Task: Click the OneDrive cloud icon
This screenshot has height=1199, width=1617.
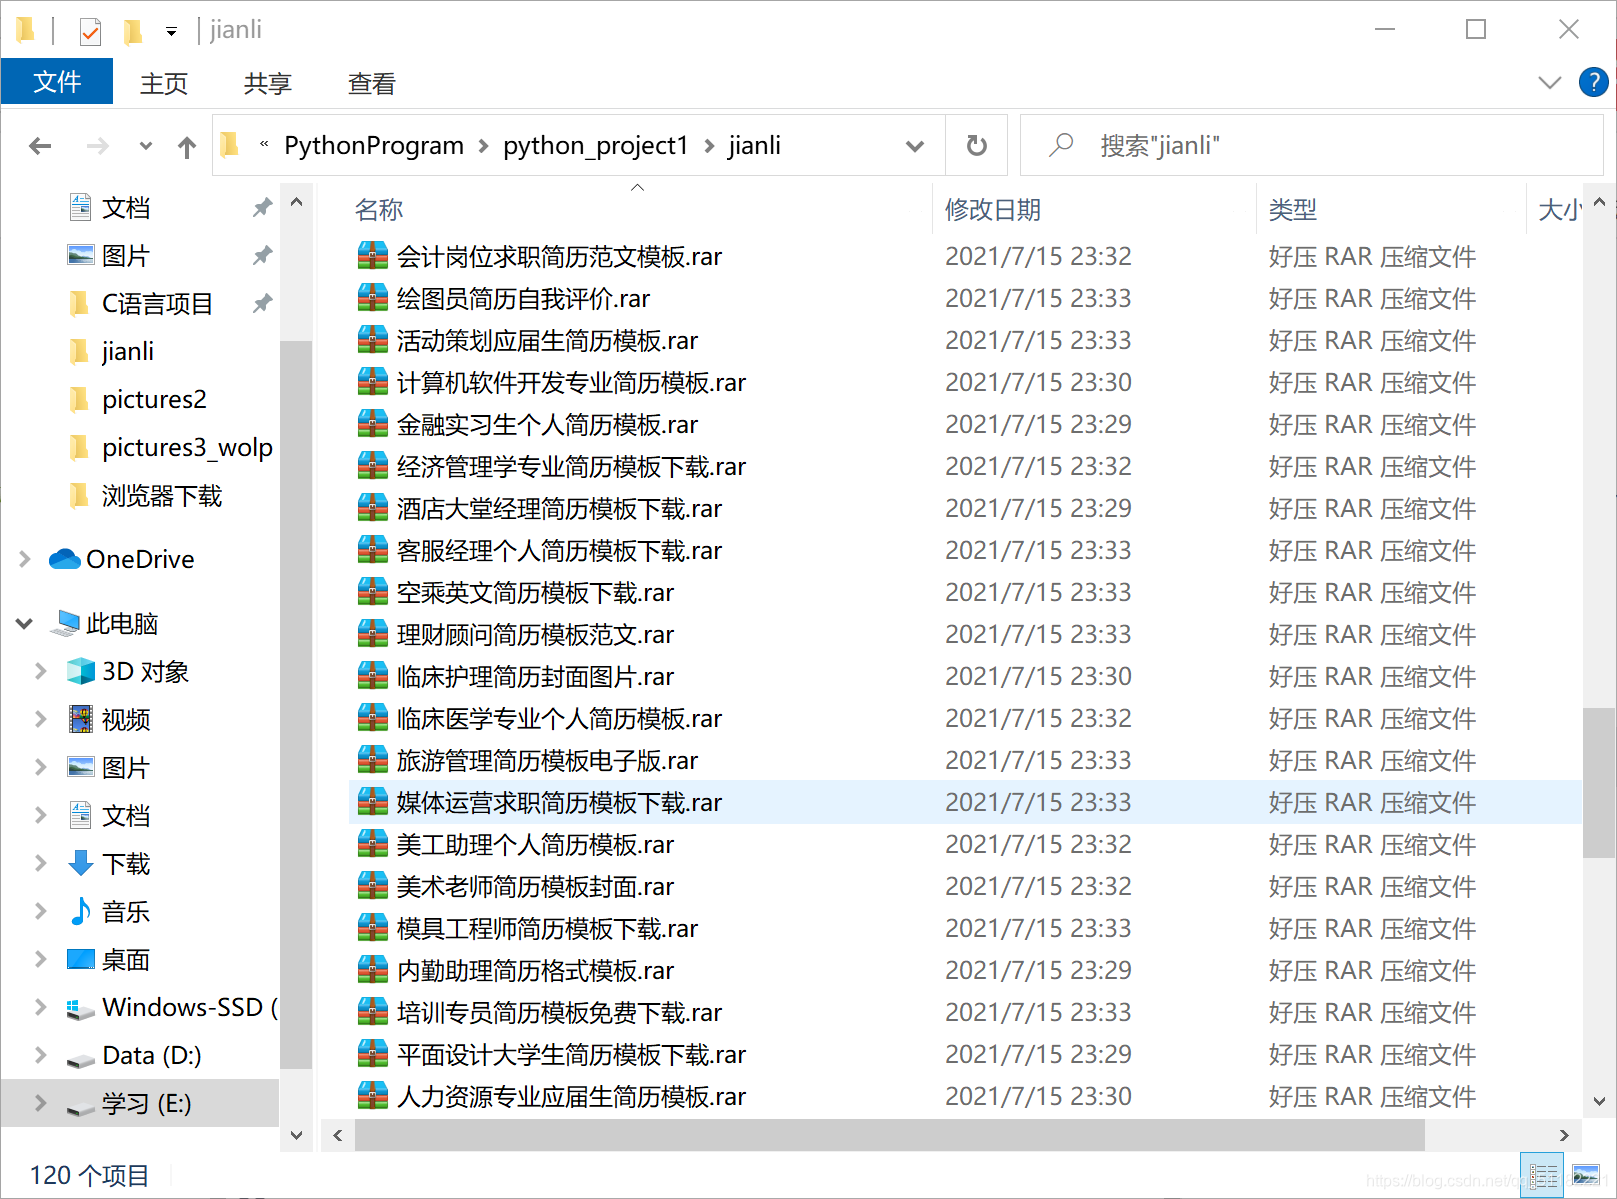Action: (65, 559)
